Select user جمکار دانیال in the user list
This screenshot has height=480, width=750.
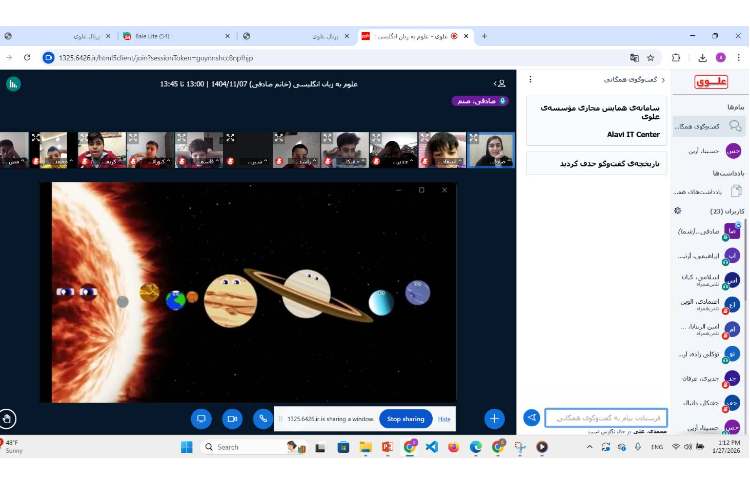point(709,403)
